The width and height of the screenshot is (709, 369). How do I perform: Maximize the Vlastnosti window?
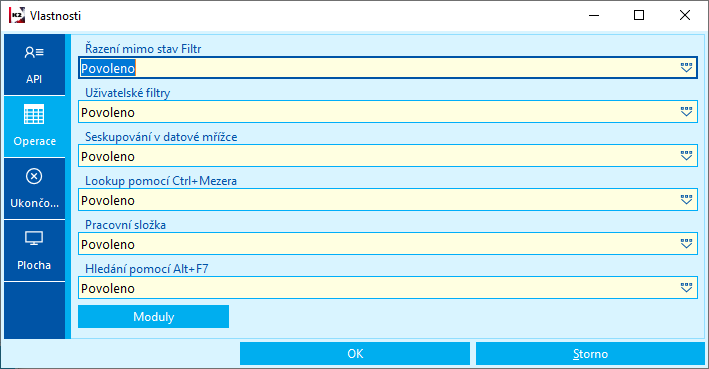click(639, 15)
